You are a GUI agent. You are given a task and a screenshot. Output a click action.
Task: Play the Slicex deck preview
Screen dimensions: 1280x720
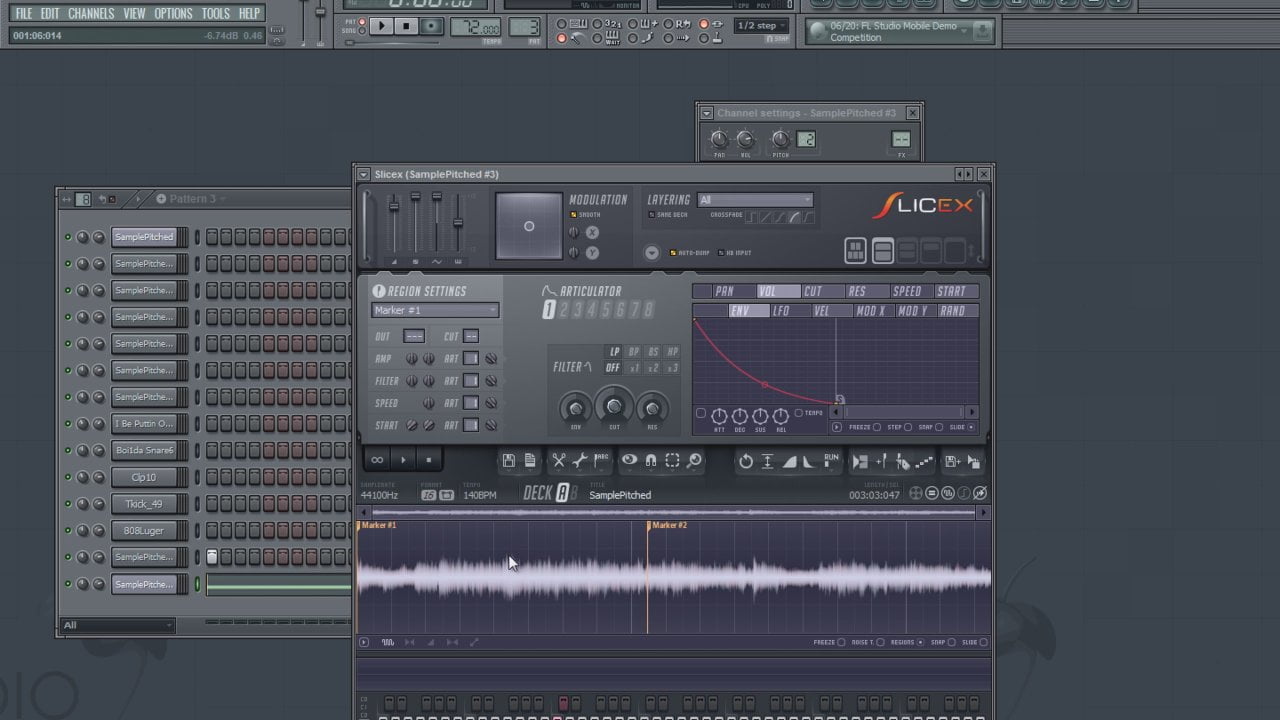point(403,460)
